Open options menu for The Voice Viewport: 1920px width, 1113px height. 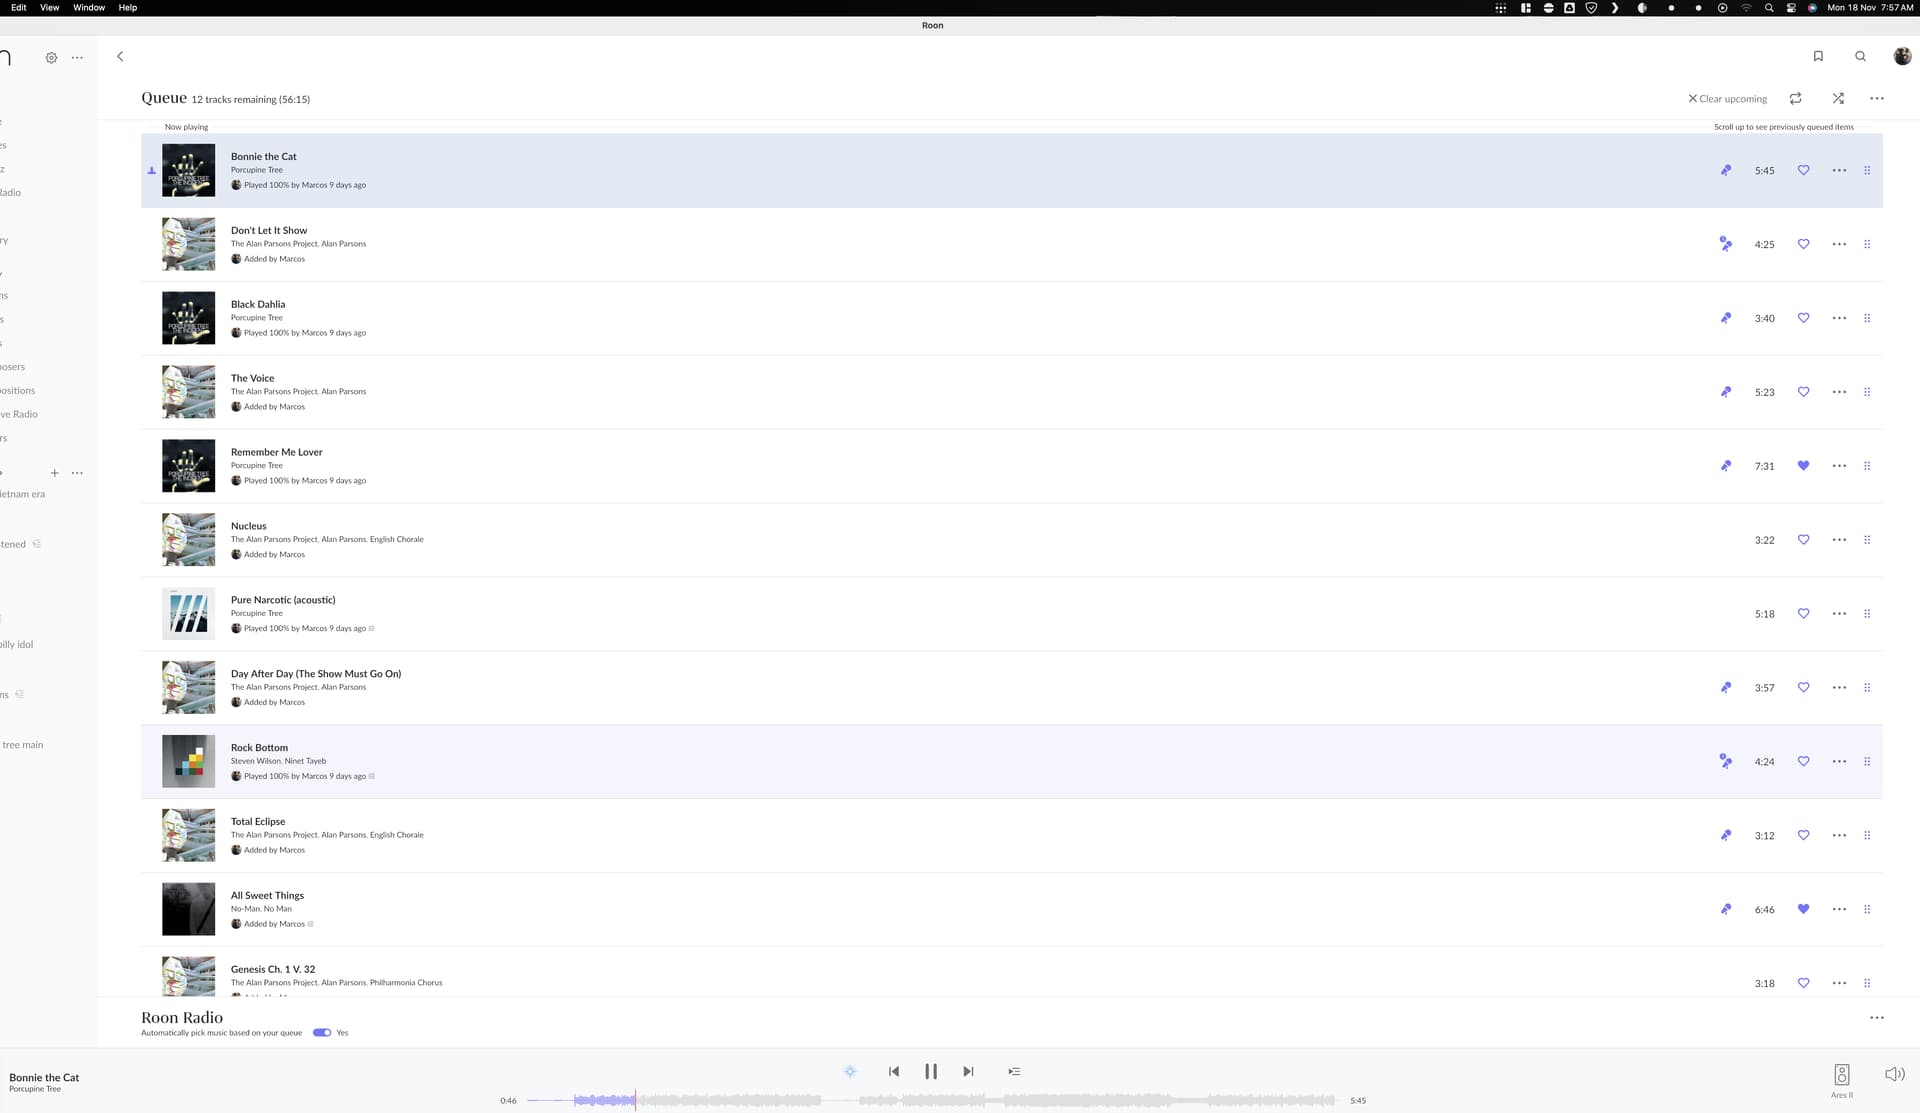click(x=1839, y=392)
